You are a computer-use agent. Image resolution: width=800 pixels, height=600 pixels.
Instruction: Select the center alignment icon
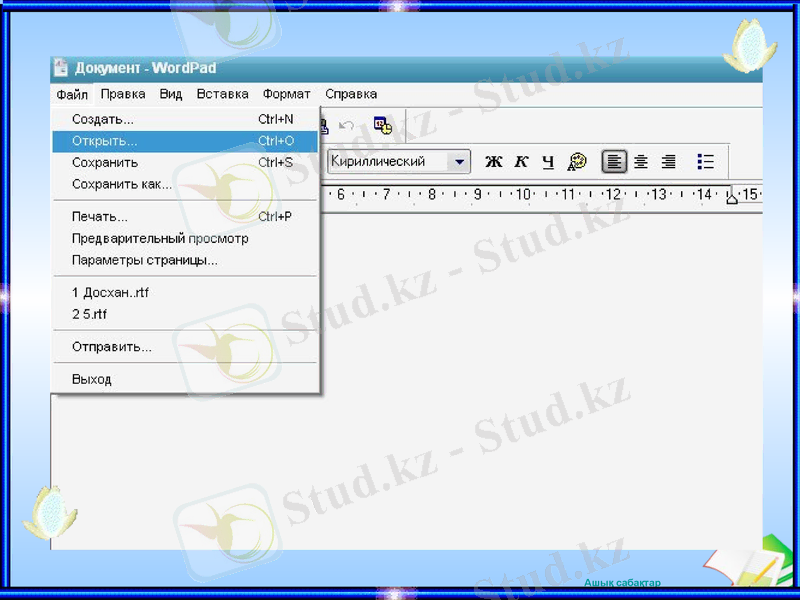point(641,160)
